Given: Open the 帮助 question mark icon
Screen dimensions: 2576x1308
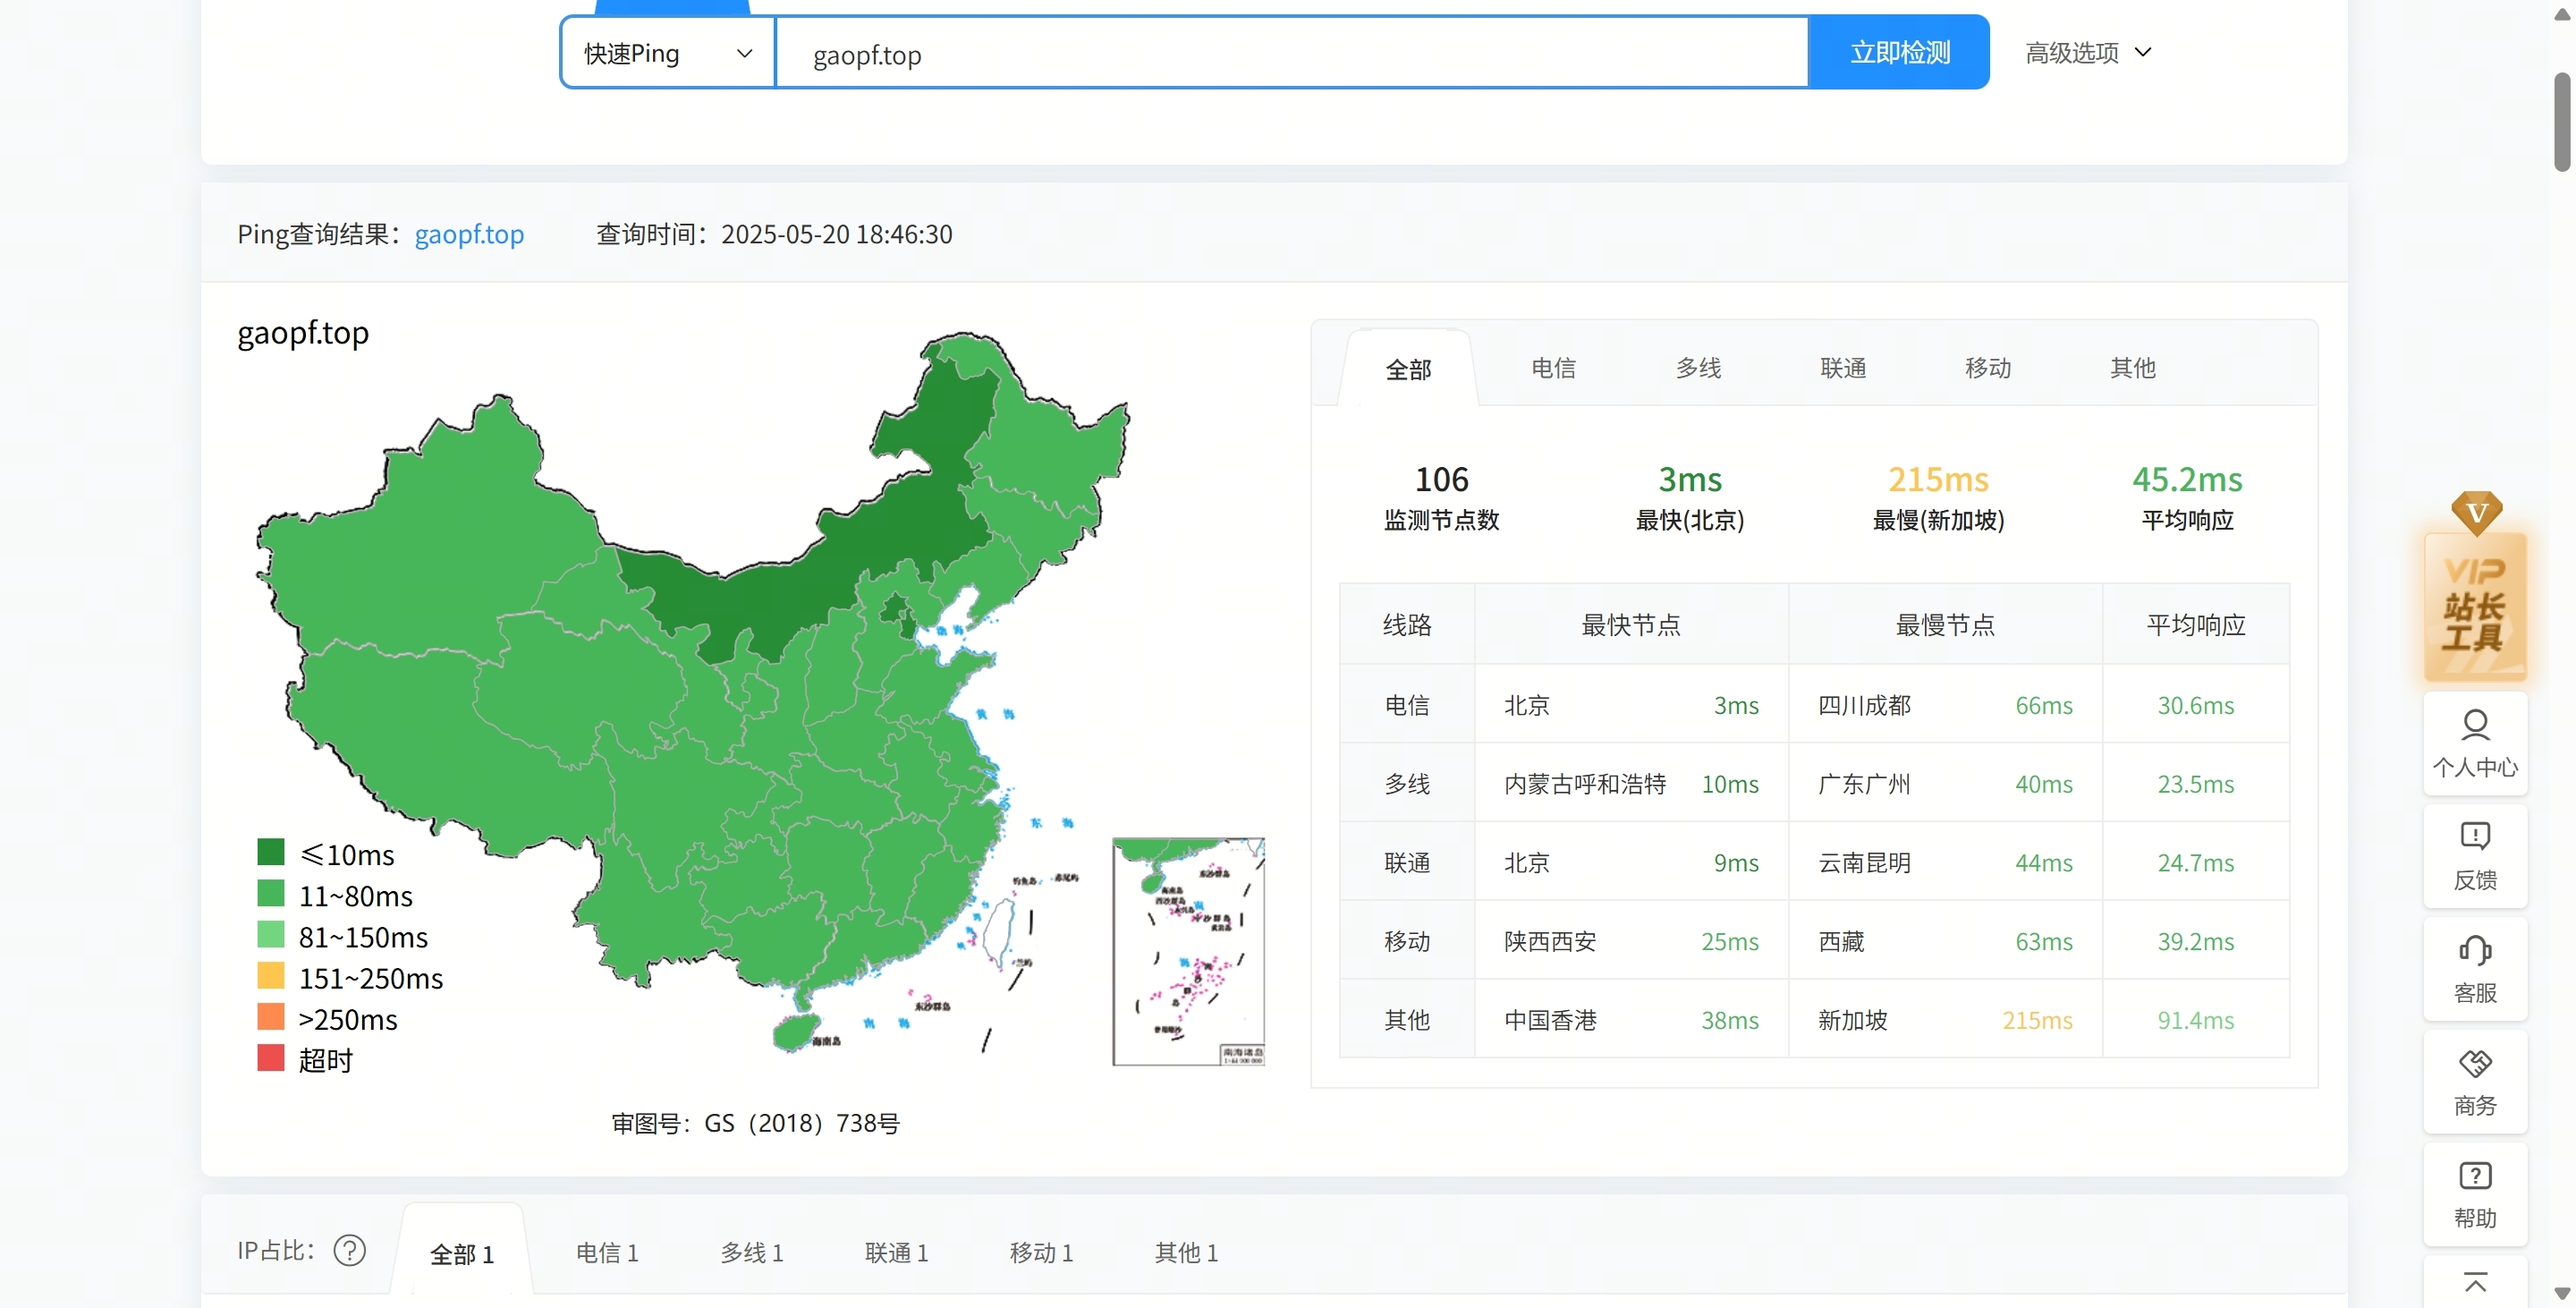Looking at the screenshot, I should (2475, 1194).
